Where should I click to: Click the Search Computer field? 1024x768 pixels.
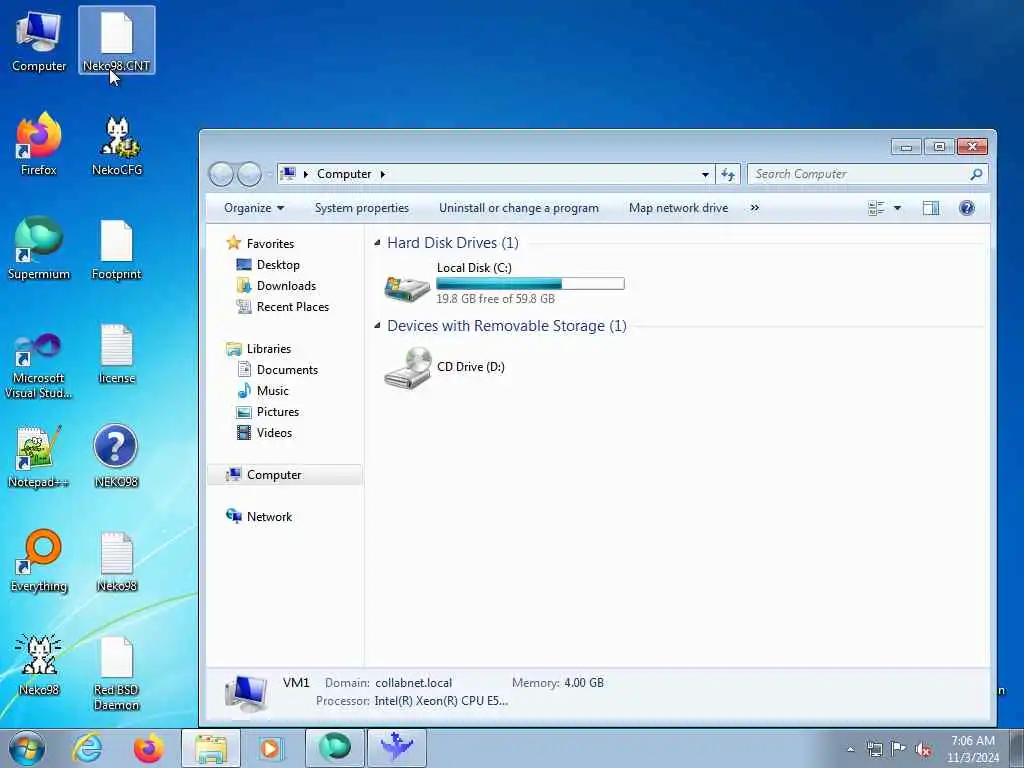click(x=867, y=174)
